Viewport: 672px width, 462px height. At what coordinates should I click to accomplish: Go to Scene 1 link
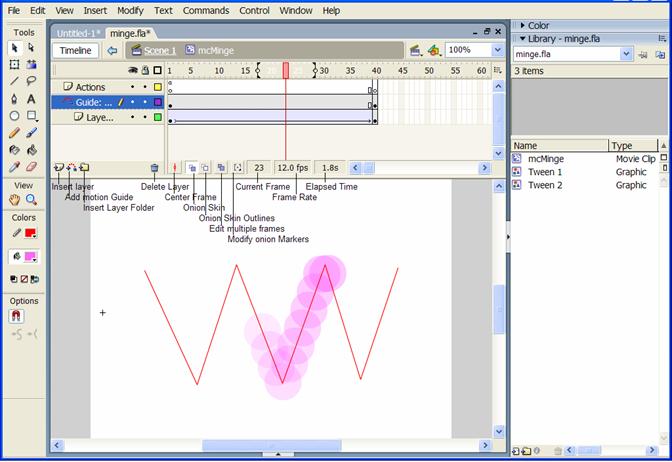pos(160,50)
